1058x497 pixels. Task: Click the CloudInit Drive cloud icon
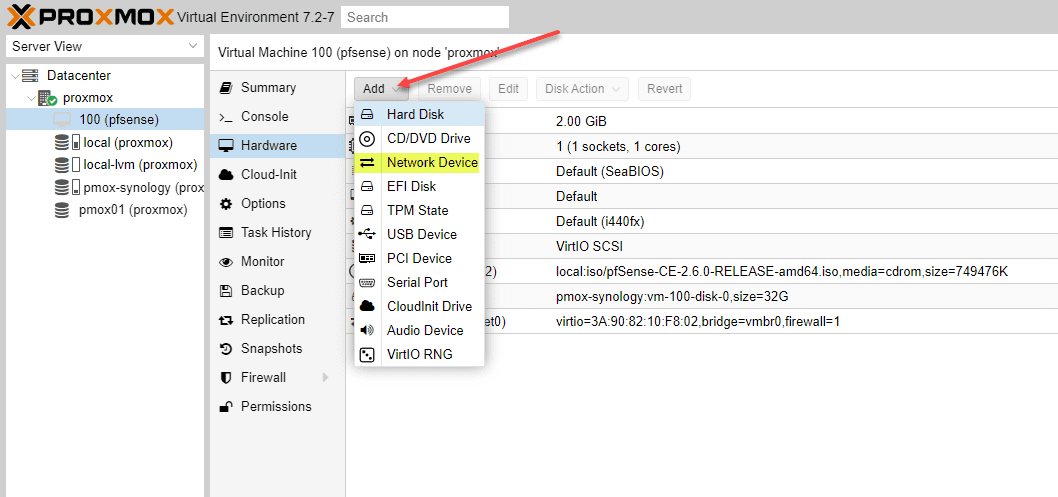tap(368, 306)
